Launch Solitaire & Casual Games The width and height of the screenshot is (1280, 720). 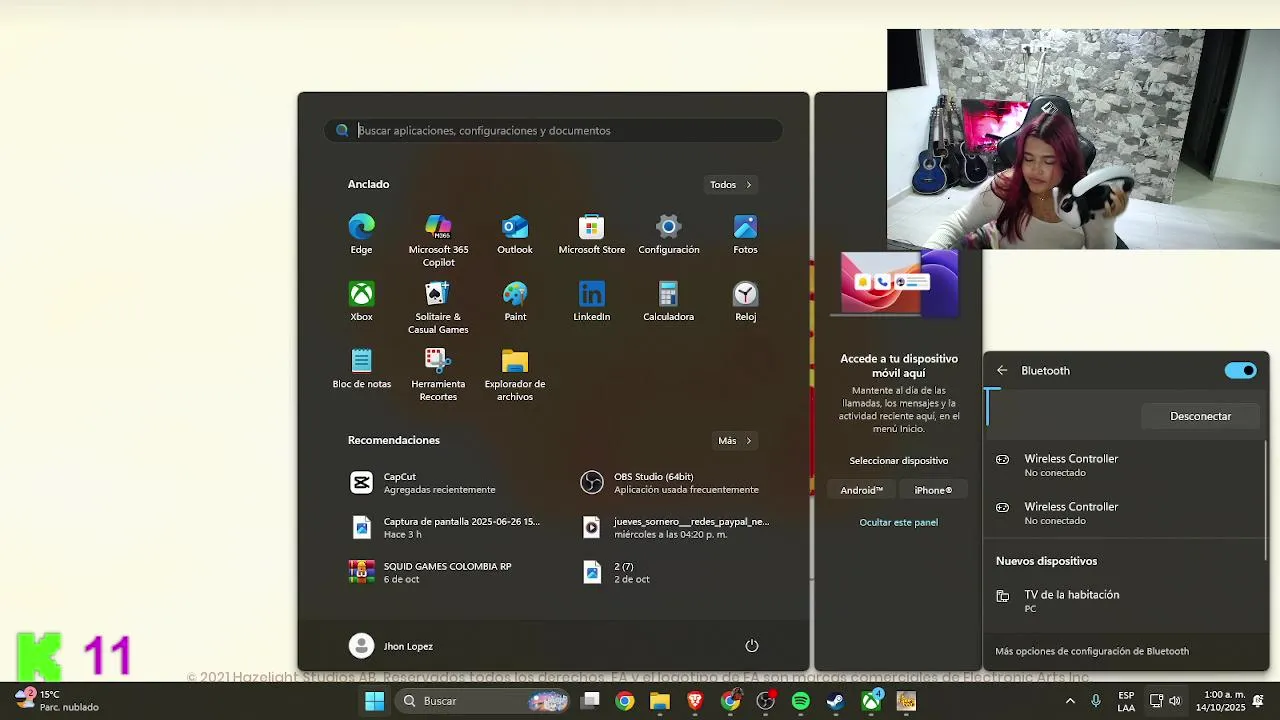(x=438, y=308)
